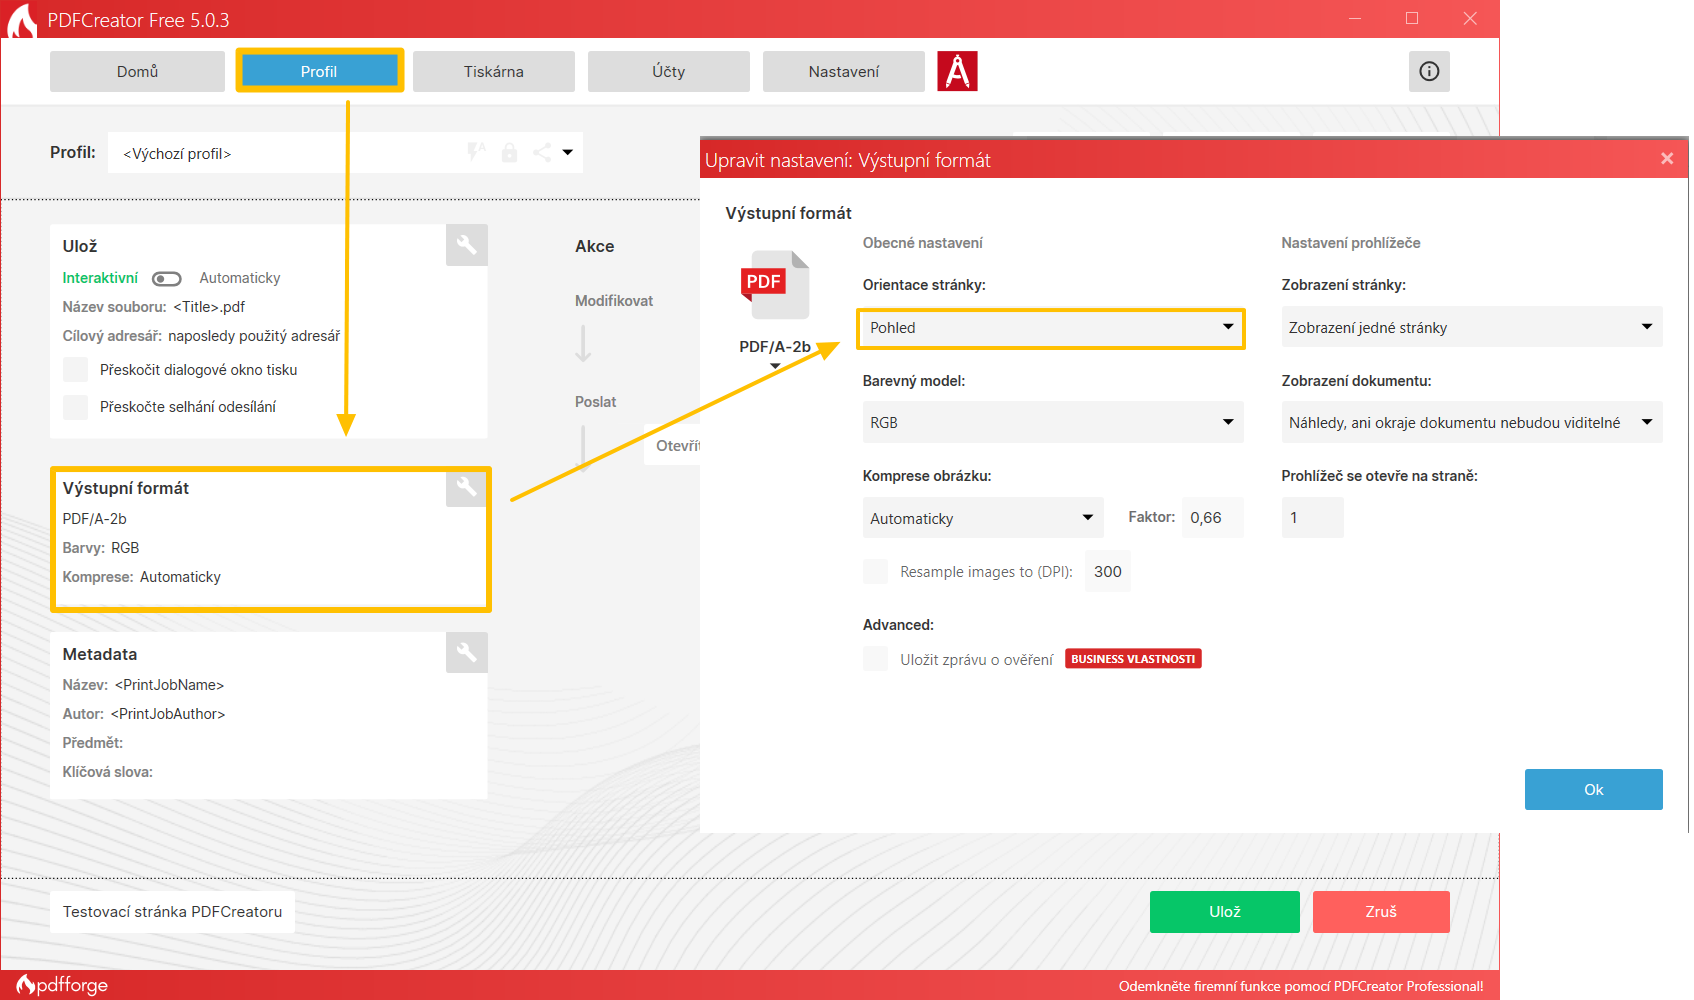Click the PDF/A-2b file format icon
Screen dimensions: 1694x1000
click(775, 286)
